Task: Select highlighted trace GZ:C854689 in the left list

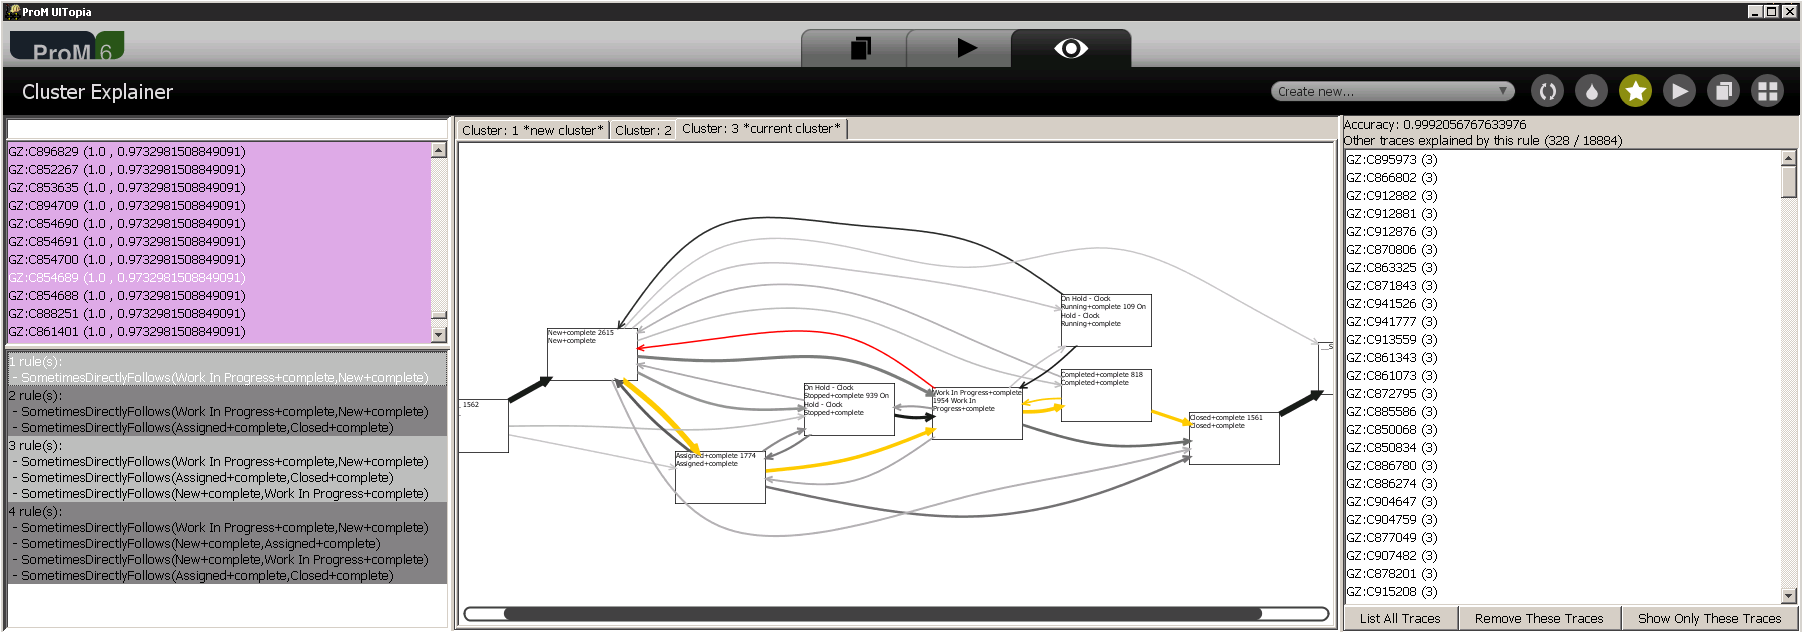Action: point(219,277)
